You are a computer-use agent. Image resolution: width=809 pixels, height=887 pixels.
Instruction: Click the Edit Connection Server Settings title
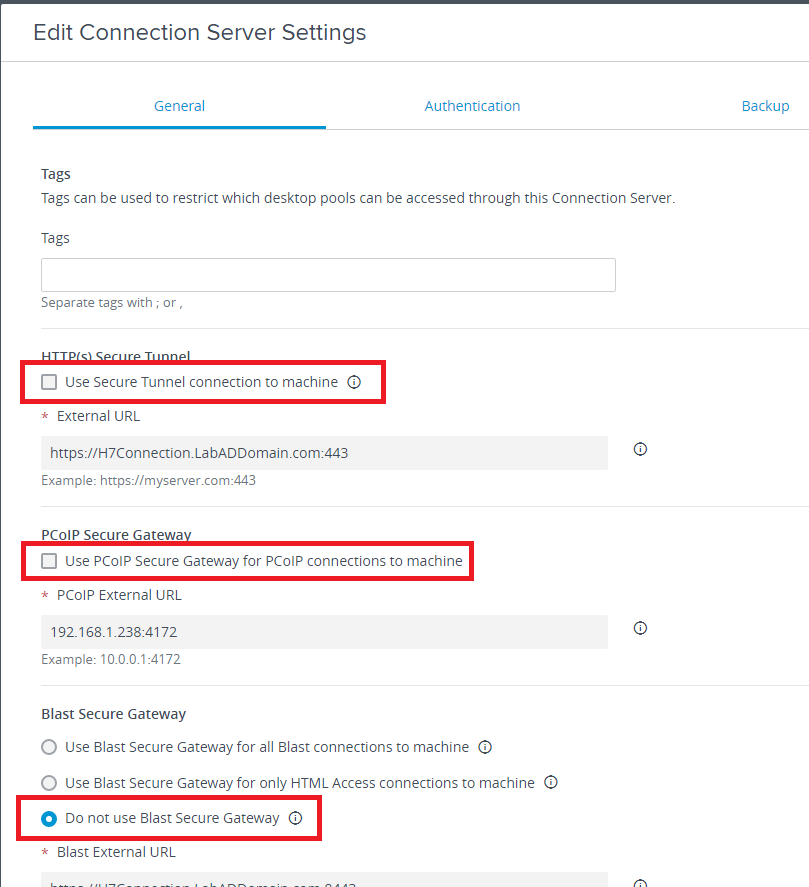(200, 32)
